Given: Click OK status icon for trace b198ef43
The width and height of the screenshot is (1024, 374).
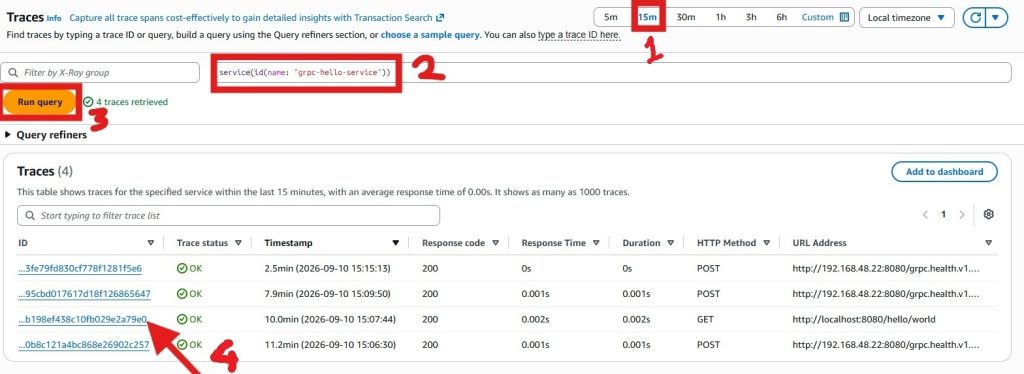Looking at the screenshot, I should (182, 319).
